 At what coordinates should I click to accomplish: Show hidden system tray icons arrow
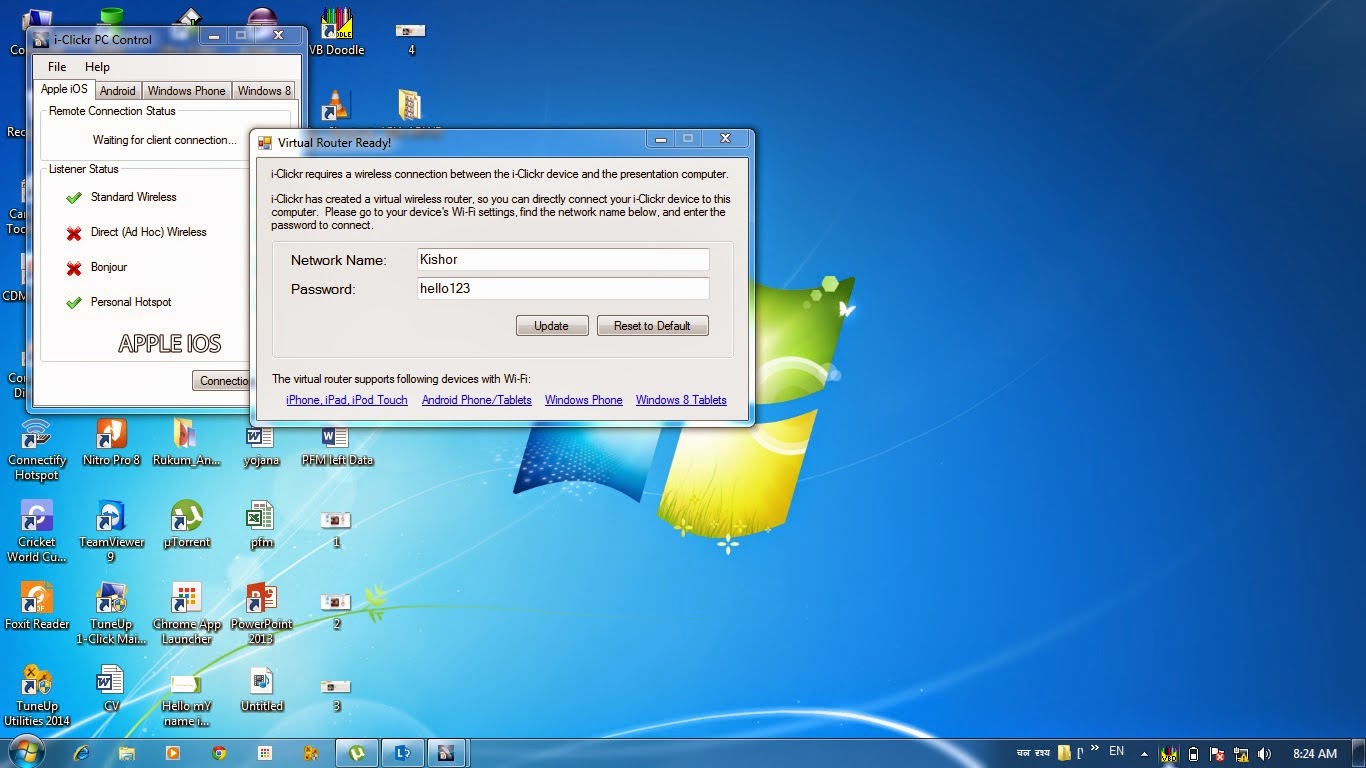click(1144, 754)
